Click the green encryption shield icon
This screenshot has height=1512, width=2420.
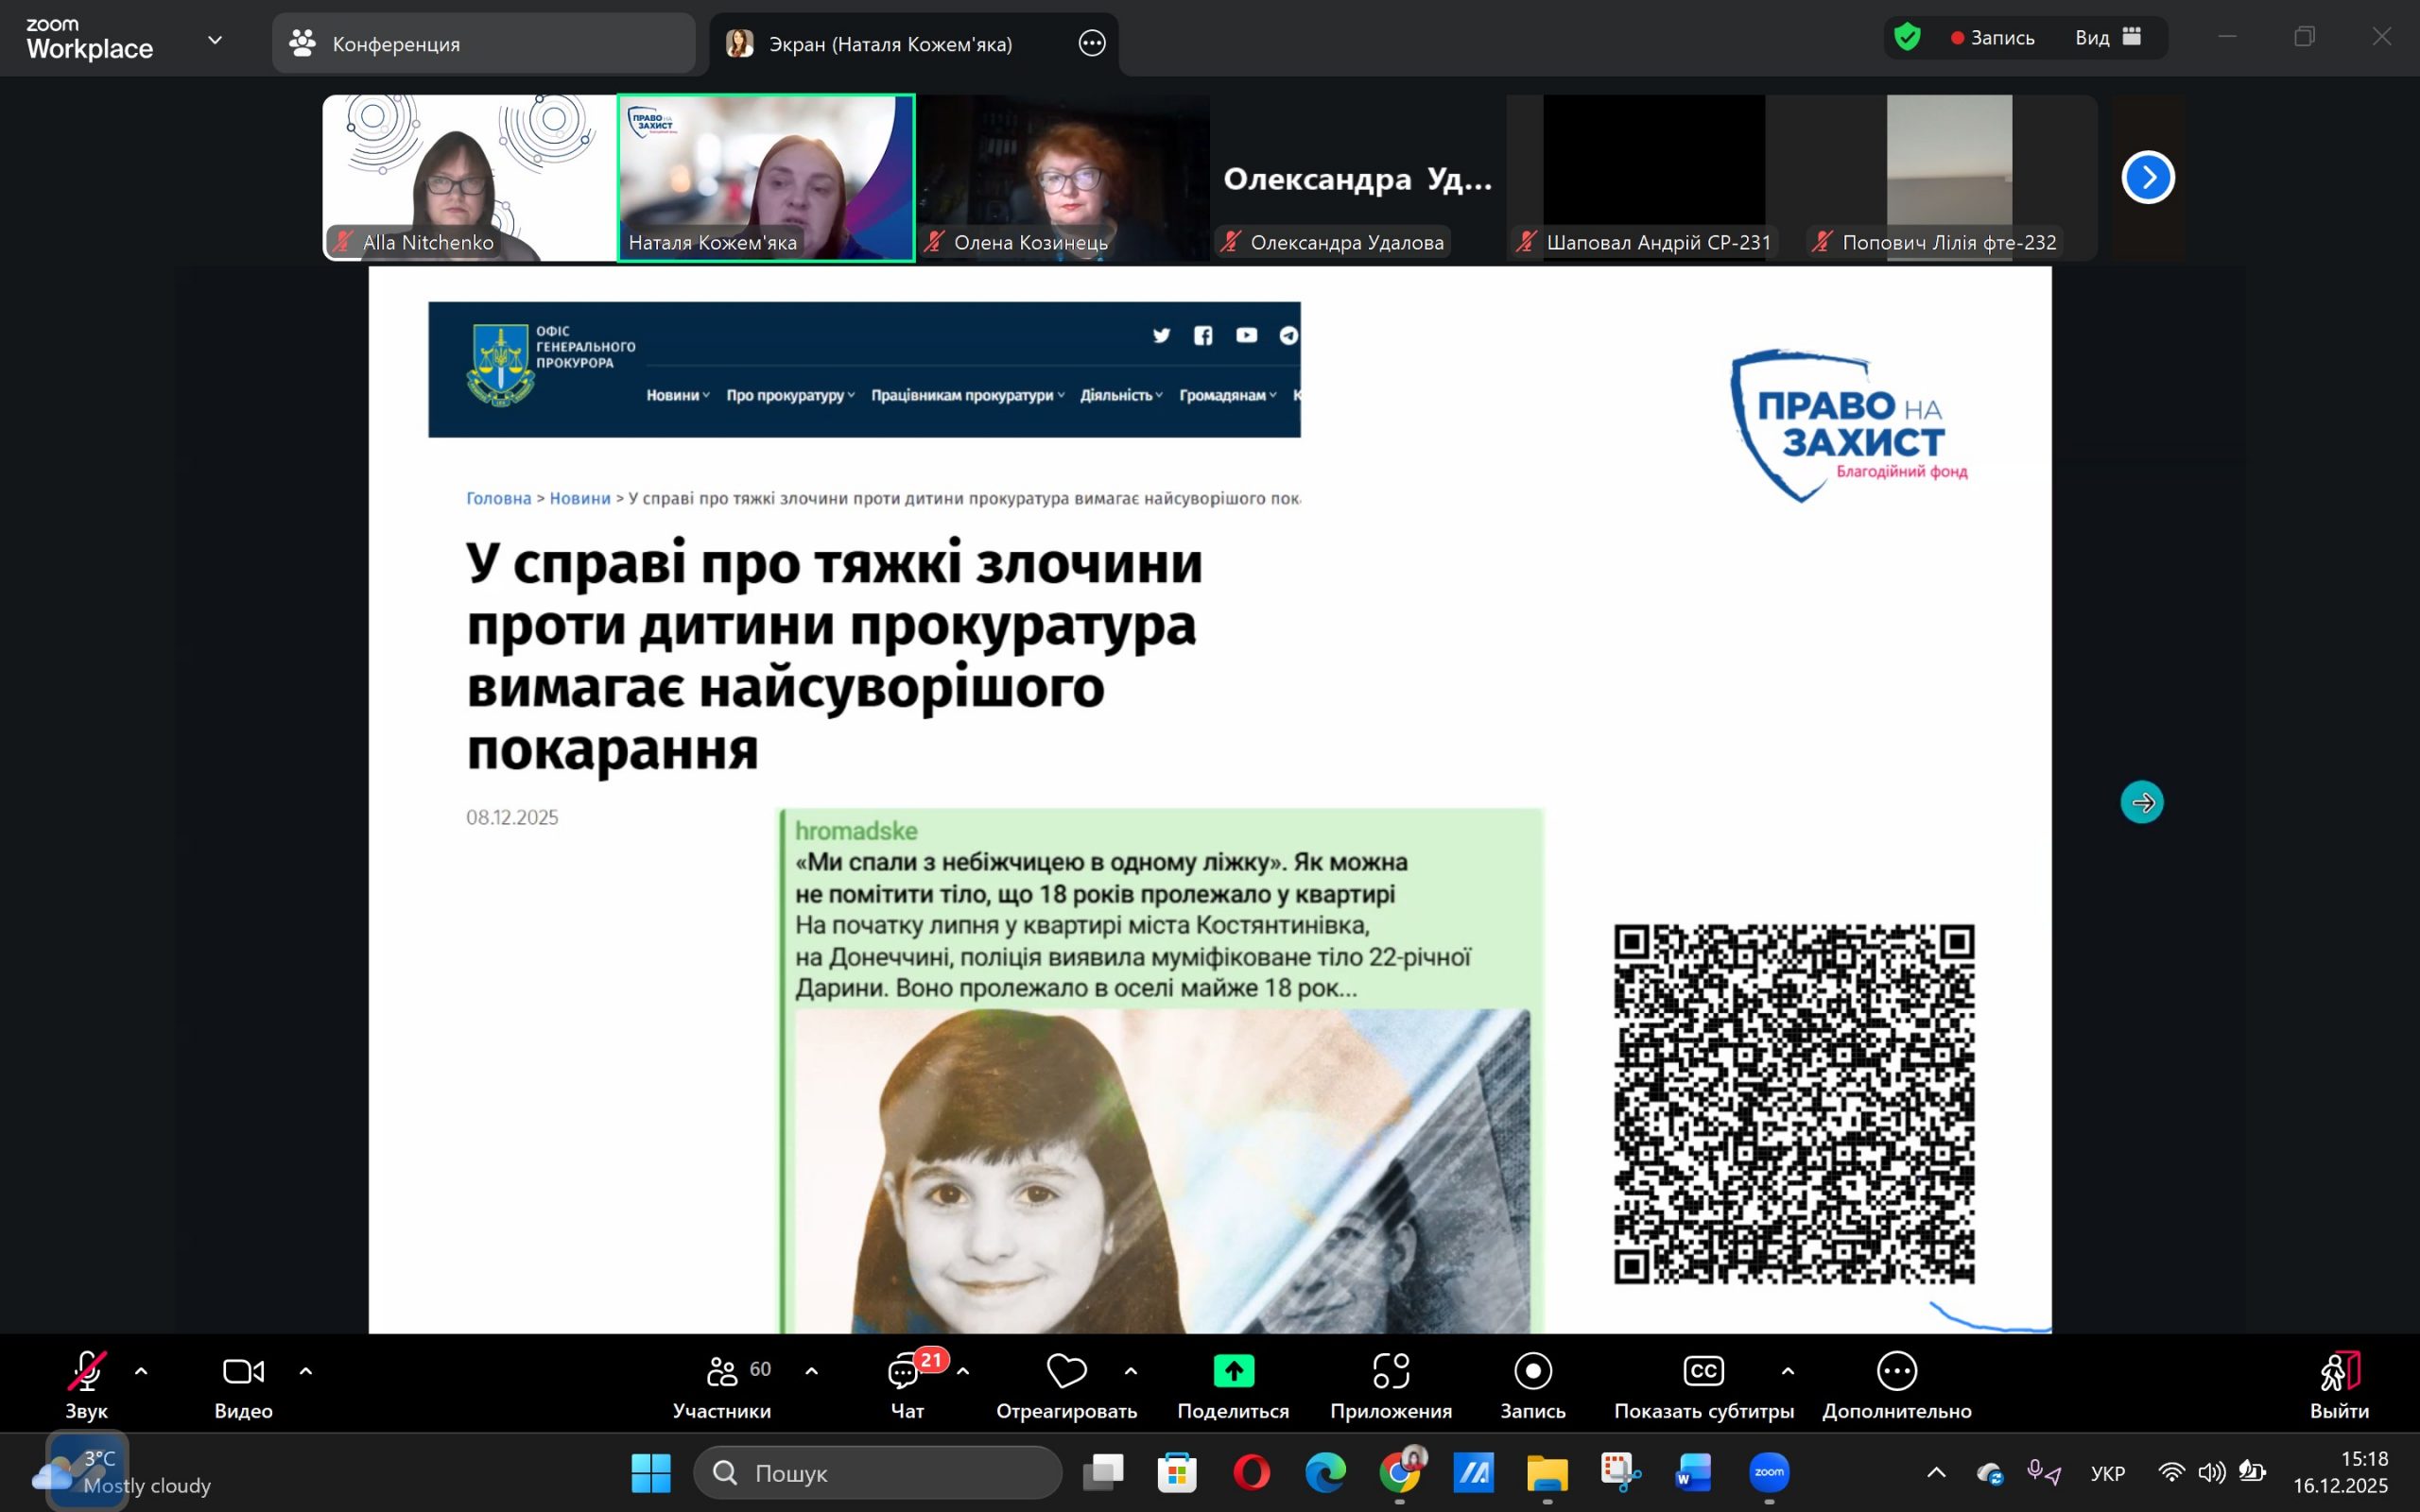coord(1907,38)
